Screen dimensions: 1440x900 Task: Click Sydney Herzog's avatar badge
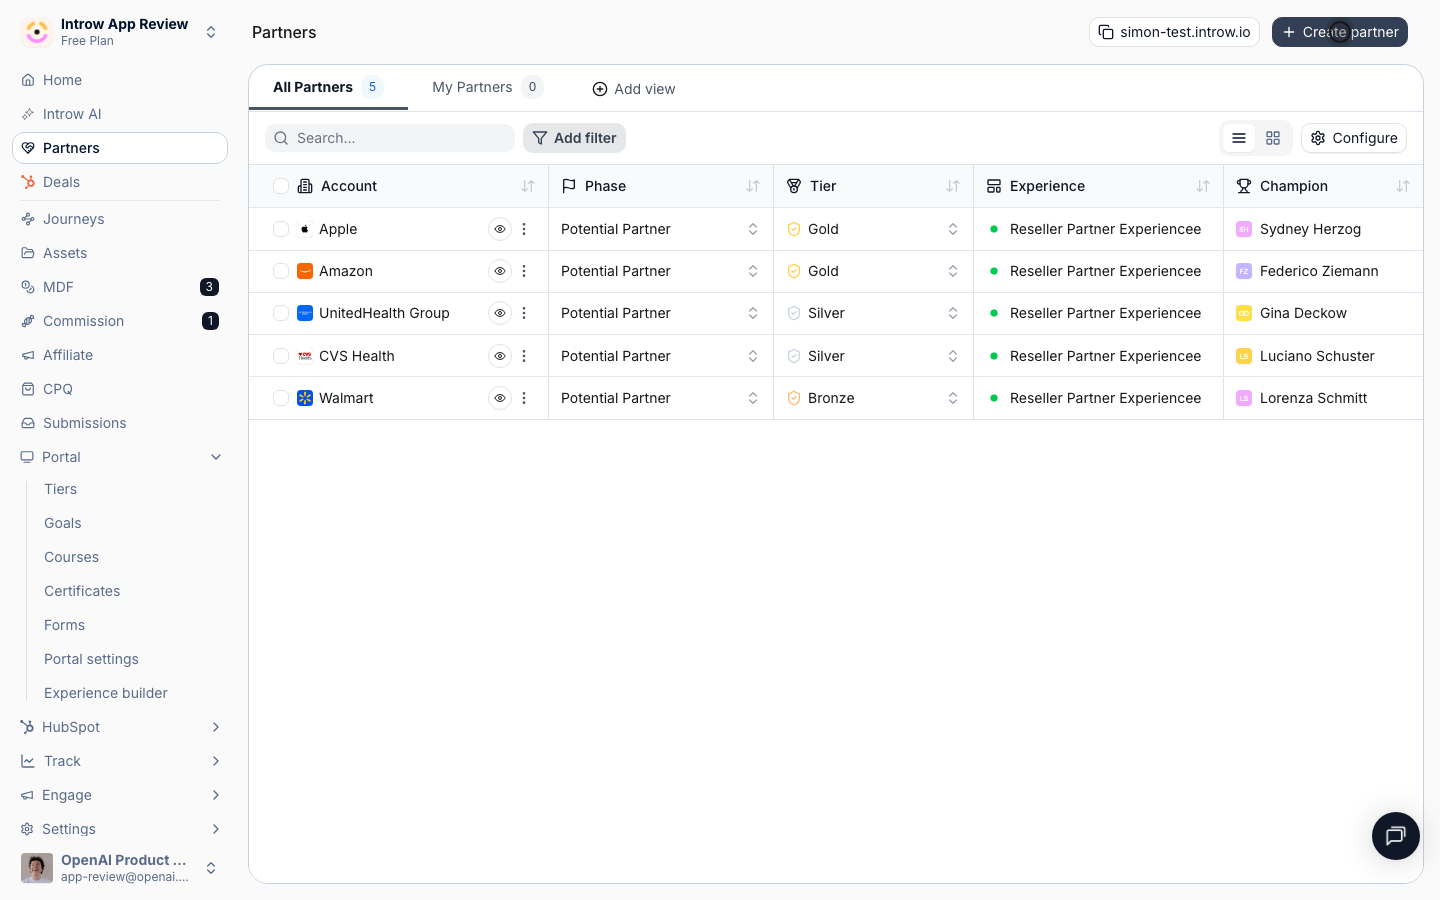[1244, 229]
